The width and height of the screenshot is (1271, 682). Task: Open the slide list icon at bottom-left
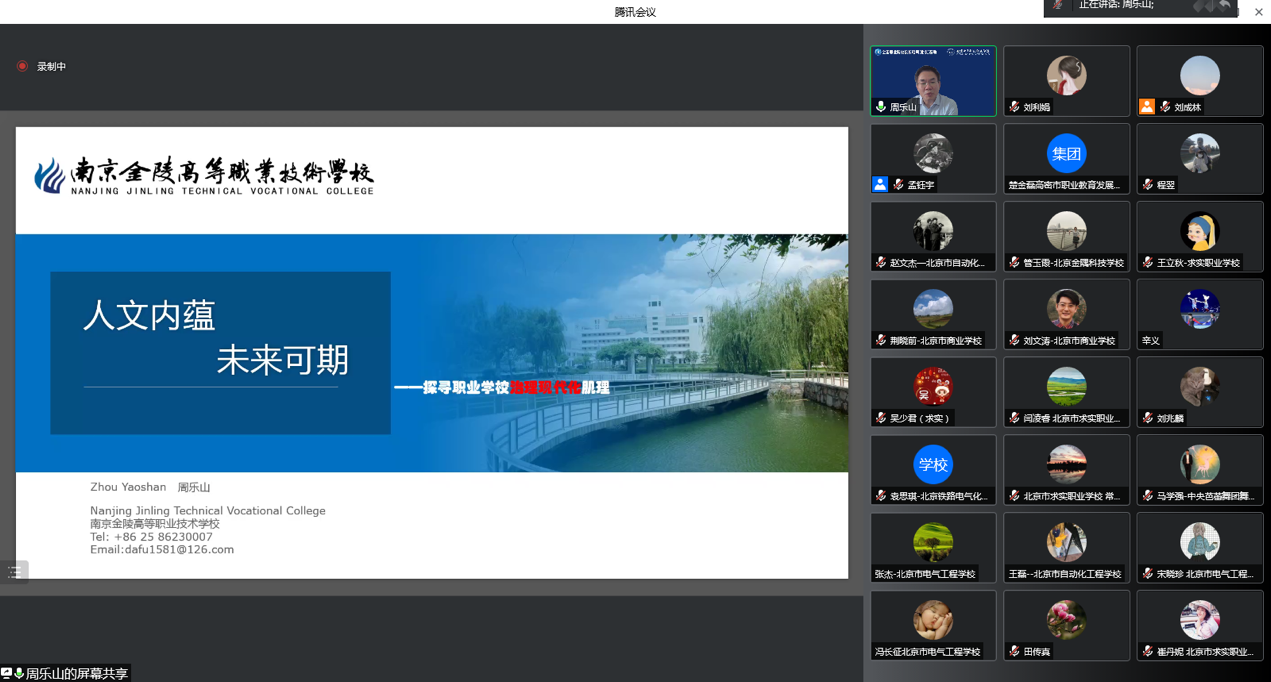tap(14, 572)
